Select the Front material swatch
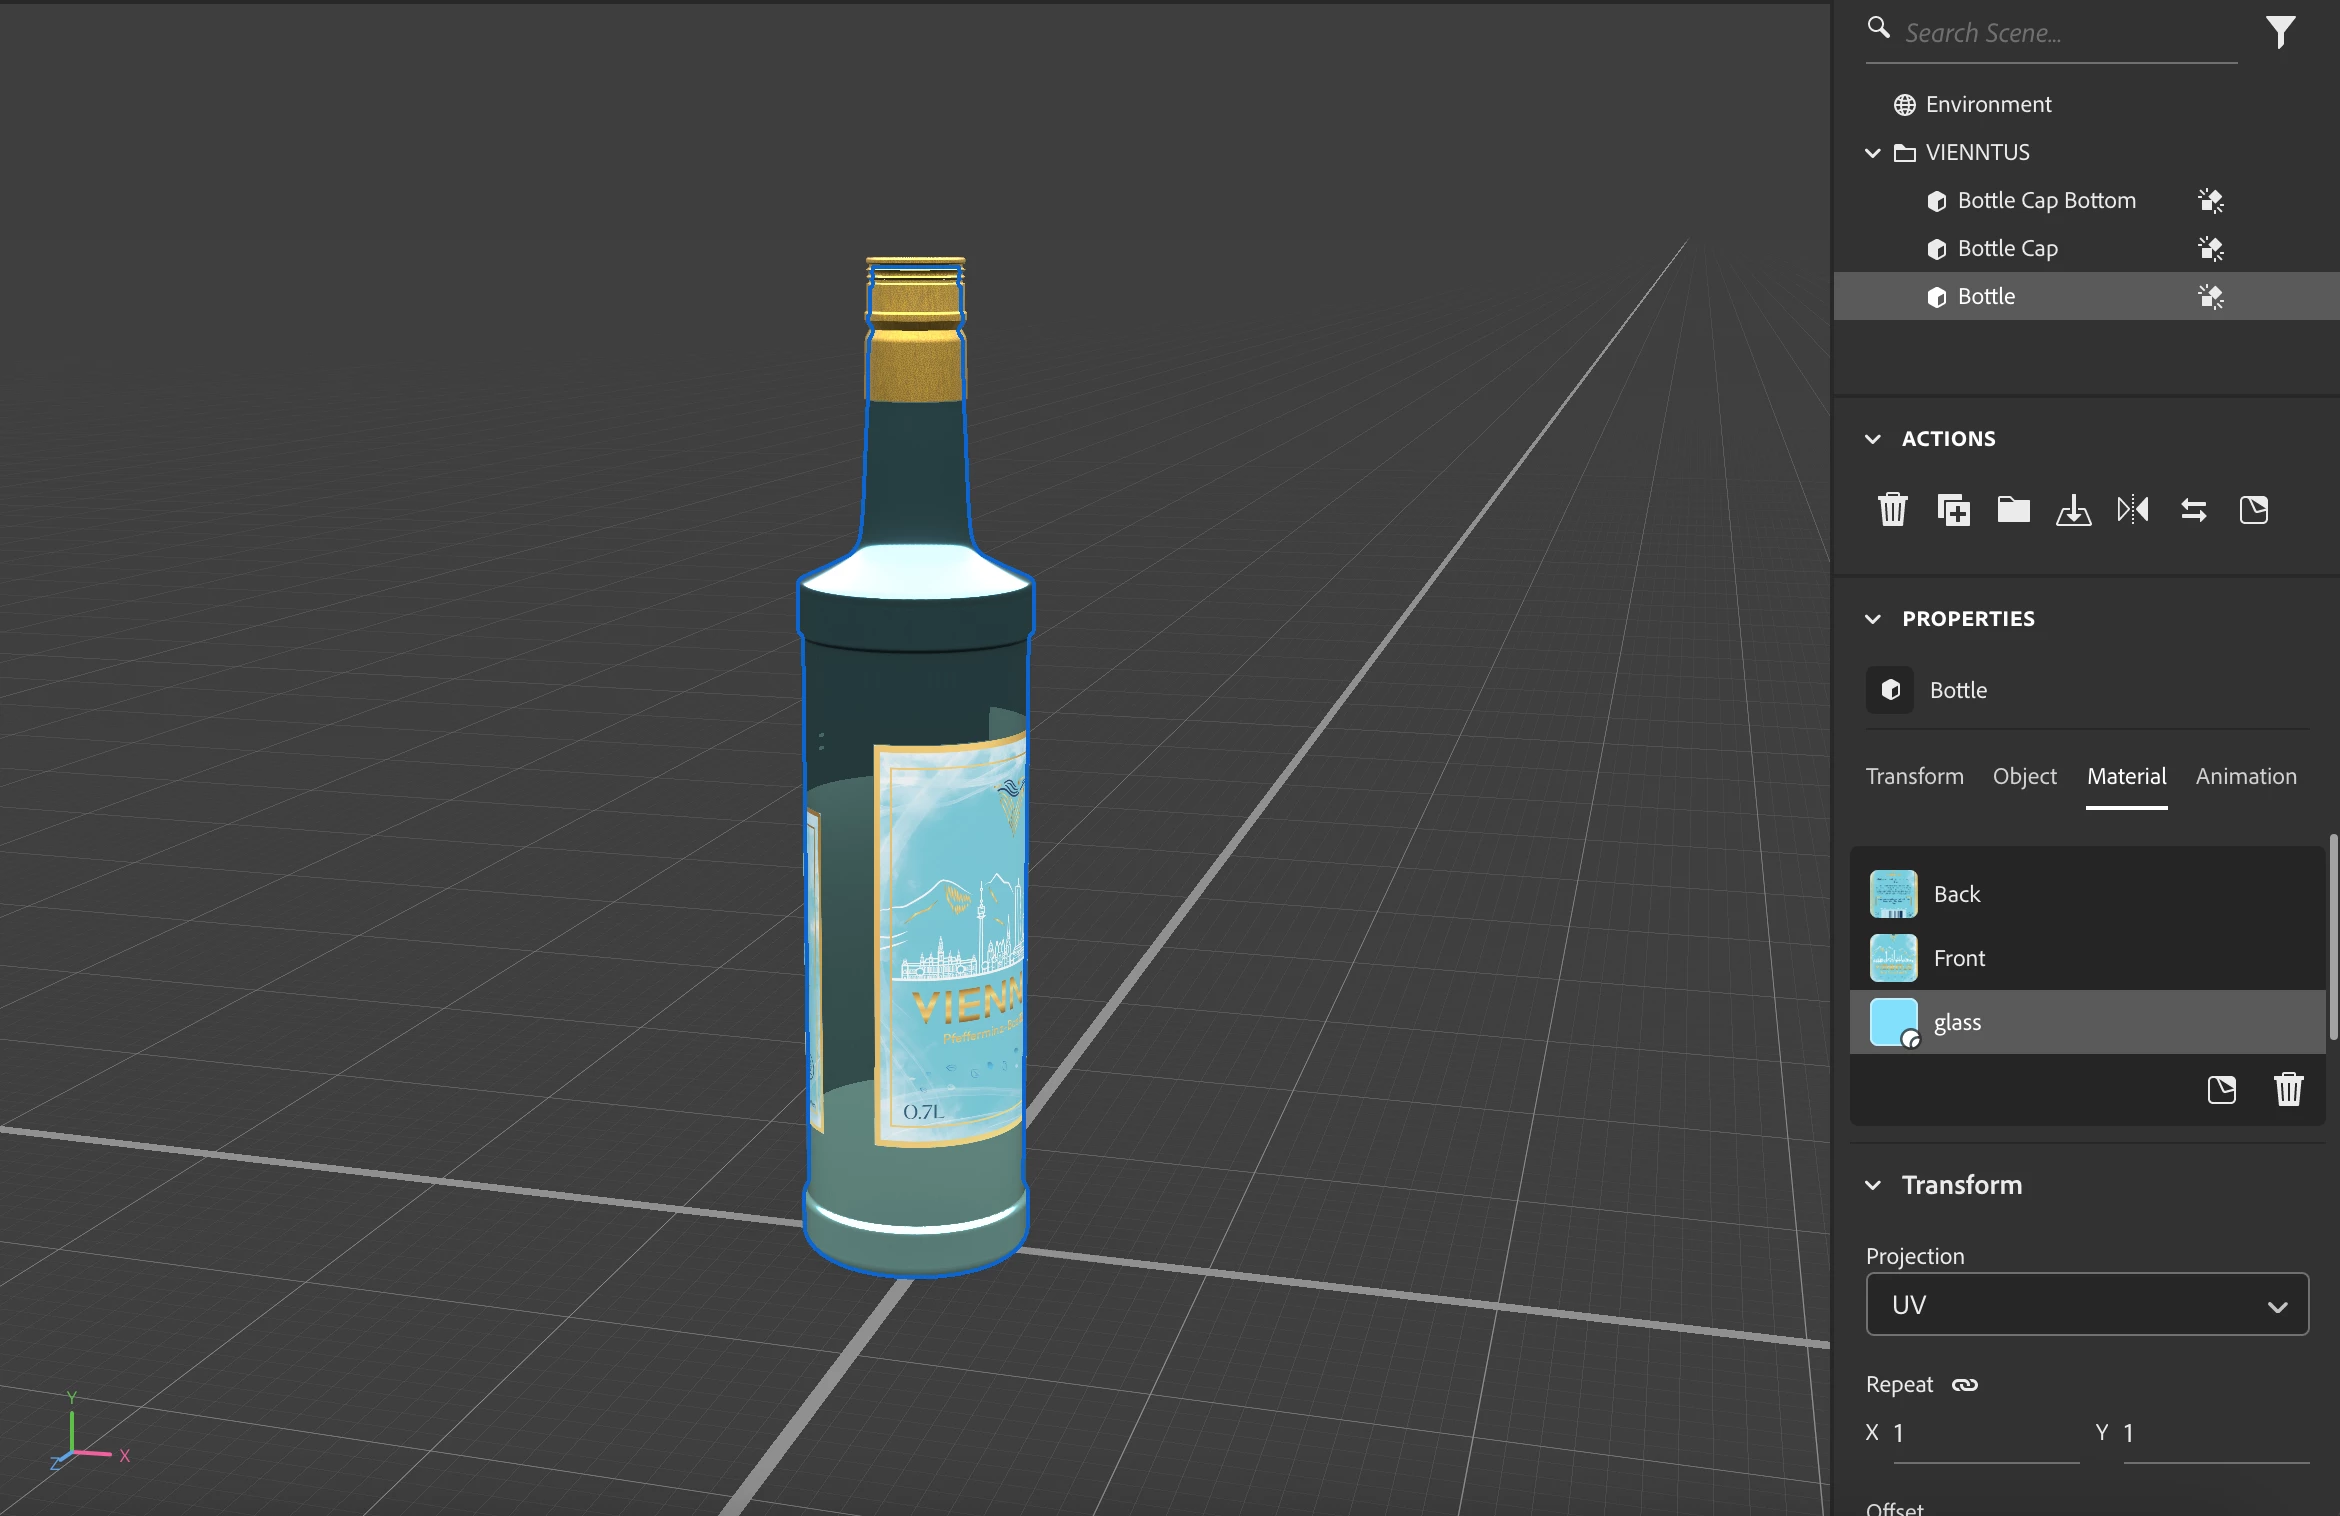This screenshot has height=1516, width=2340. 1893,958
